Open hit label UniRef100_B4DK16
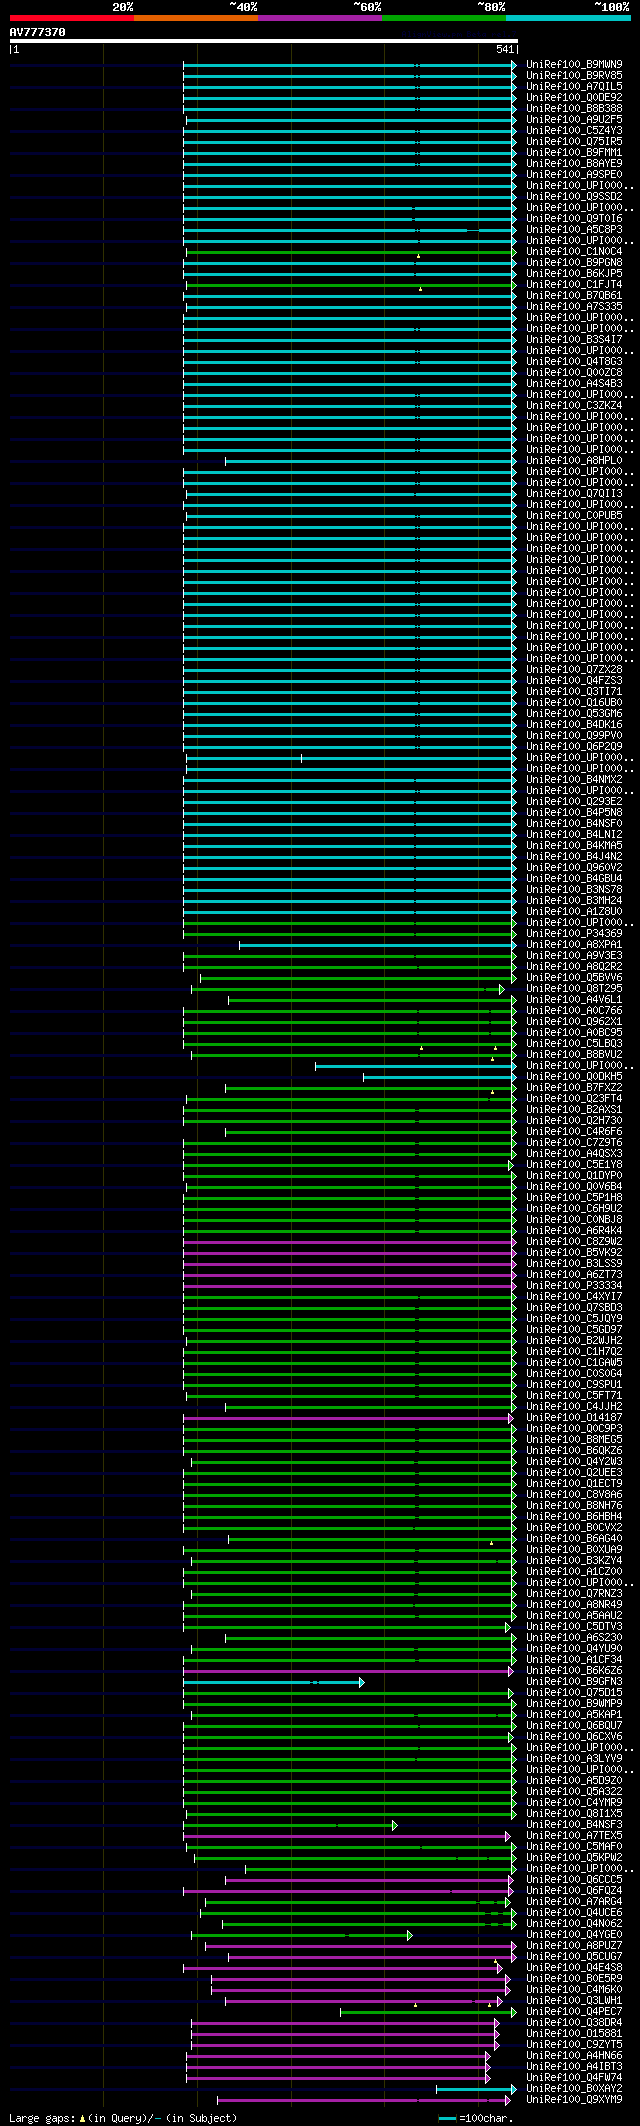 [574, 725]
